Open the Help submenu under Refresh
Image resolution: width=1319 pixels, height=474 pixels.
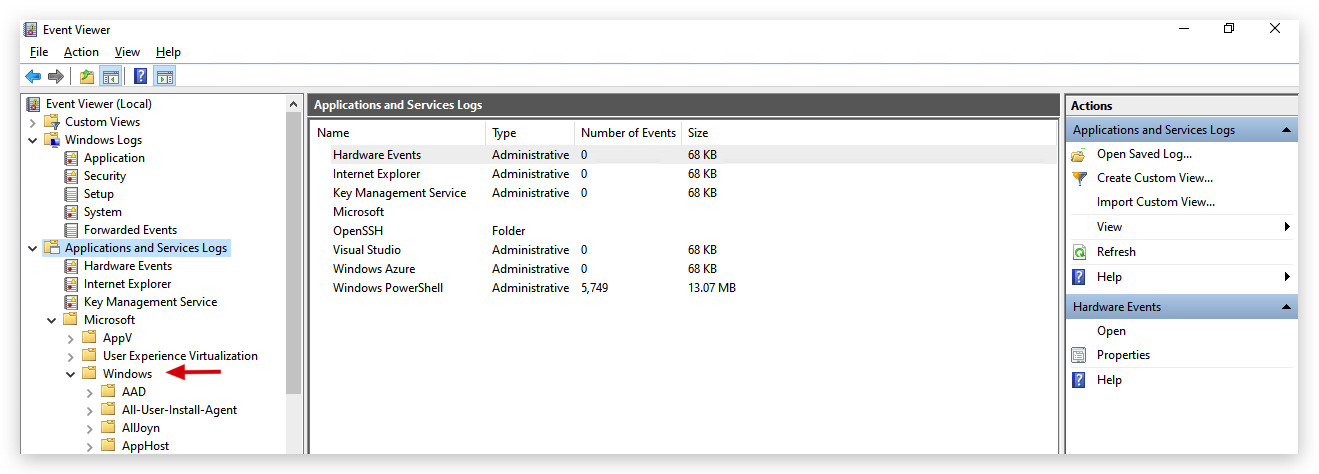point(1183,277)
